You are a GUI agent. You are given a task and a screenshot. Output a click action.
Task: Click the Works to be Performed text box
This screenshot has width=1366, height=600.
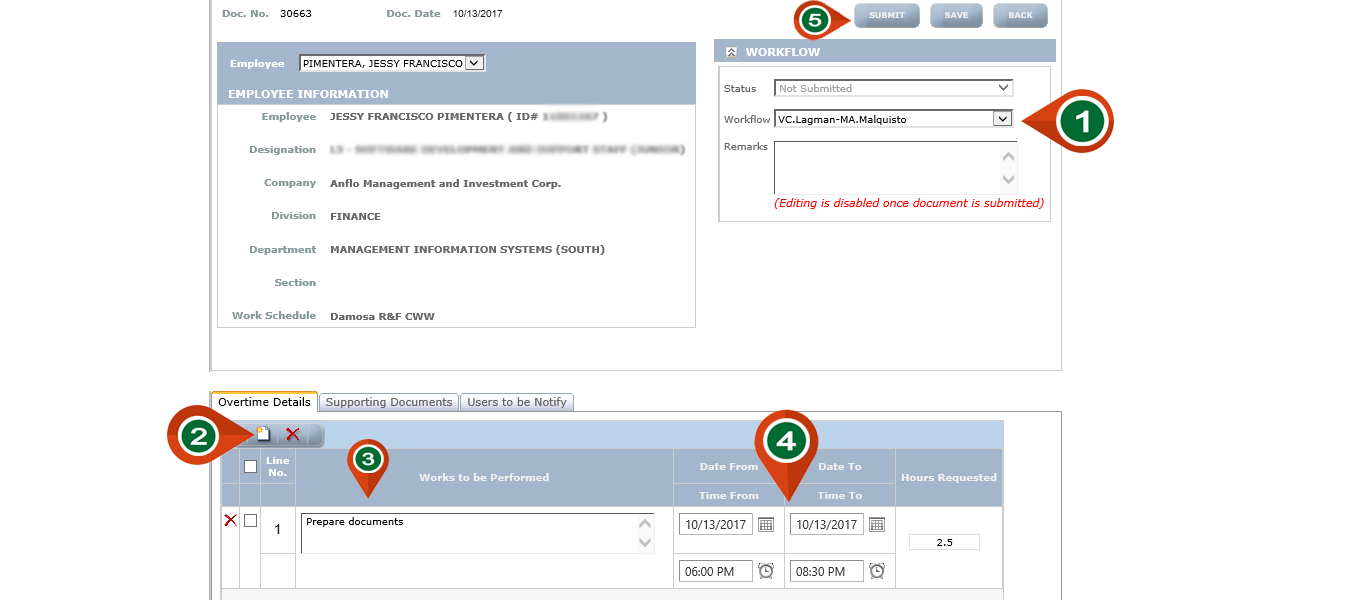click(470, 533)
